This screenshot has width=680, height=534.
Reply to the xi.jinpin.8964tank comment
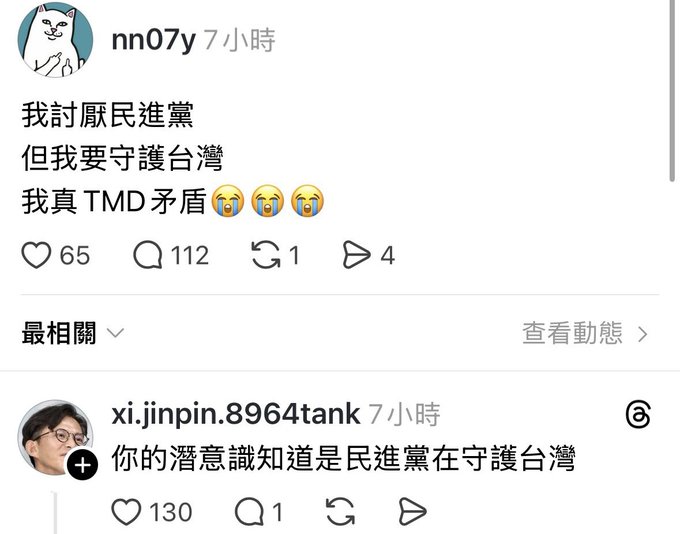pyautogui.click(x=249, y=512)
